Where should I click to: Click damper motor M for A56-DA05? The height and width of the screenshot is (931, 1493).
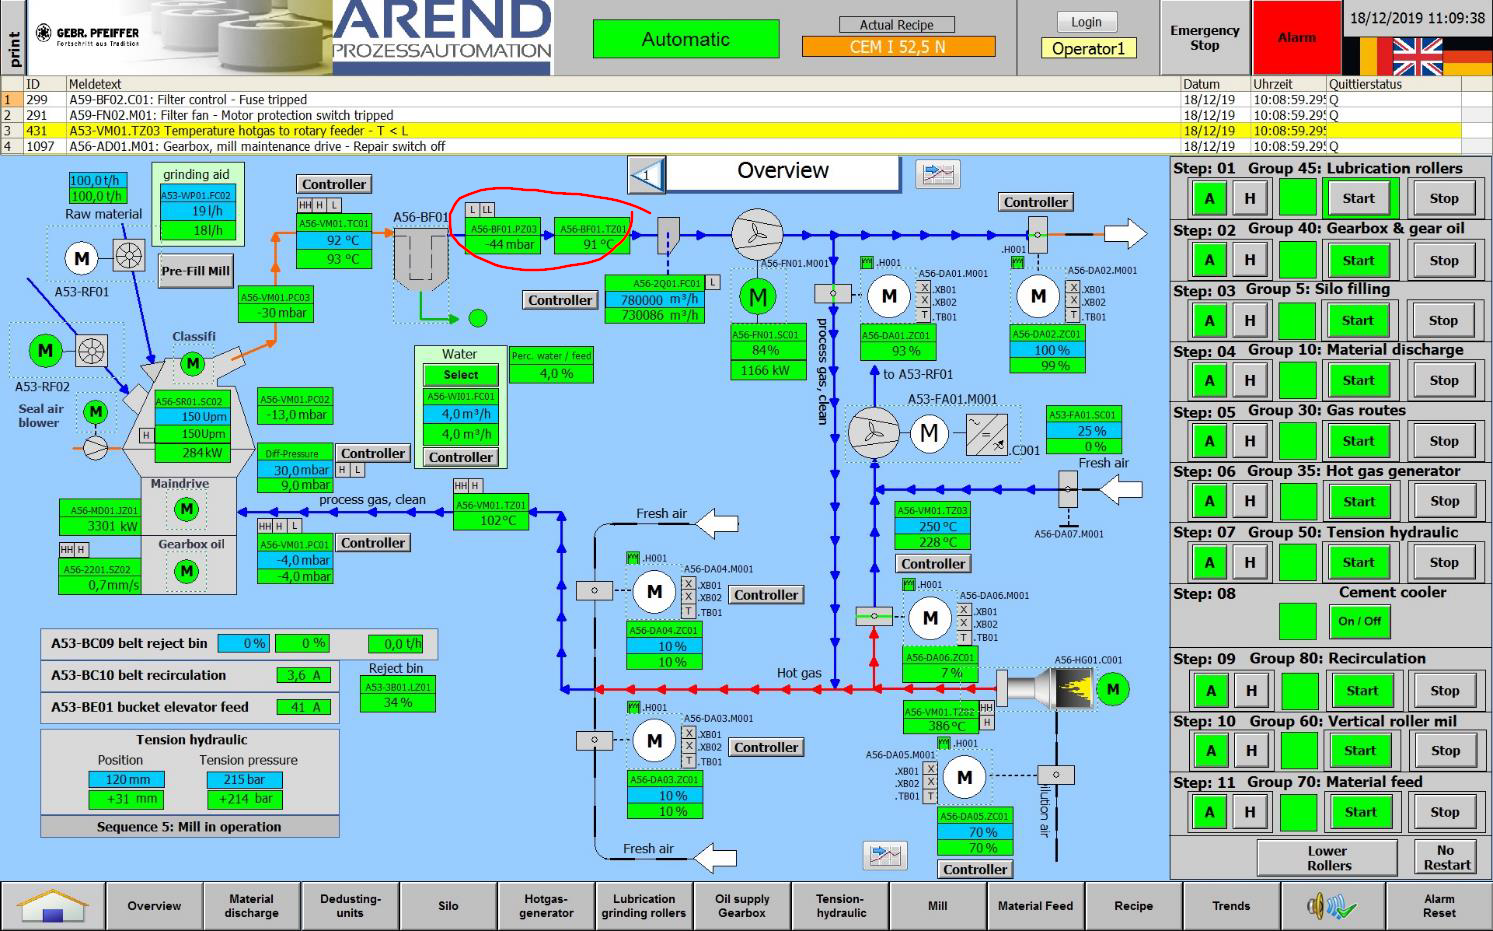click(964, 777)
